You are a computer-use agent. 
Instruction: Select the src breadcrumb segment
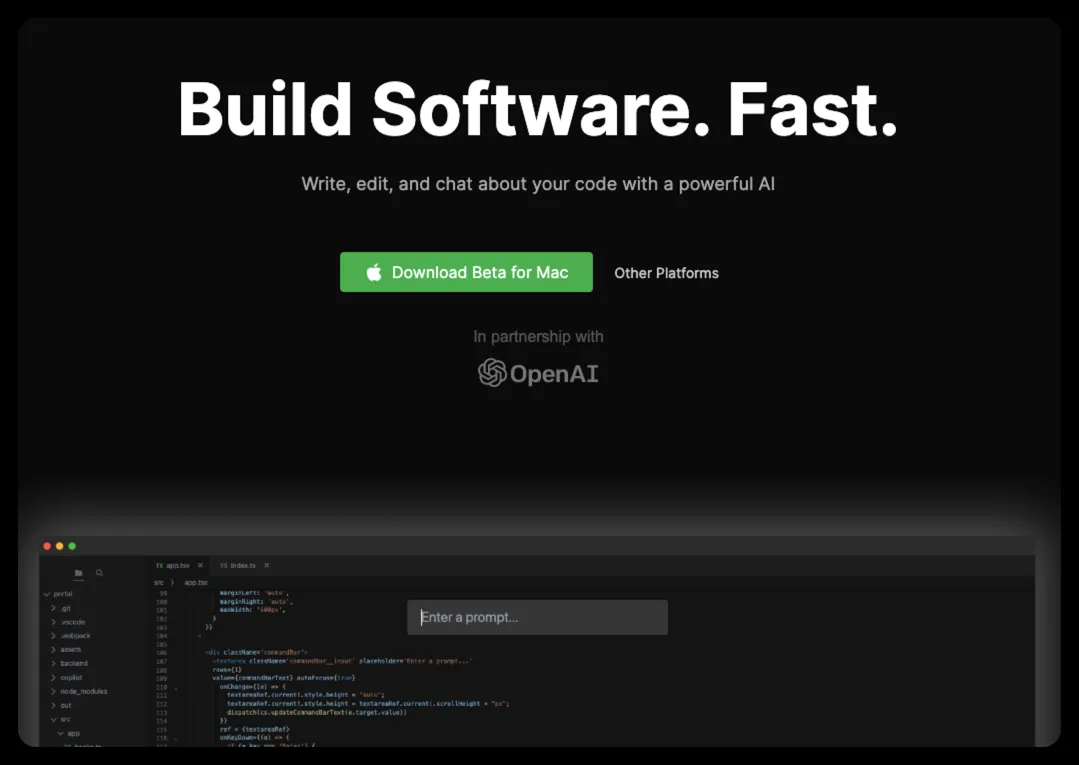click(158, 582)
